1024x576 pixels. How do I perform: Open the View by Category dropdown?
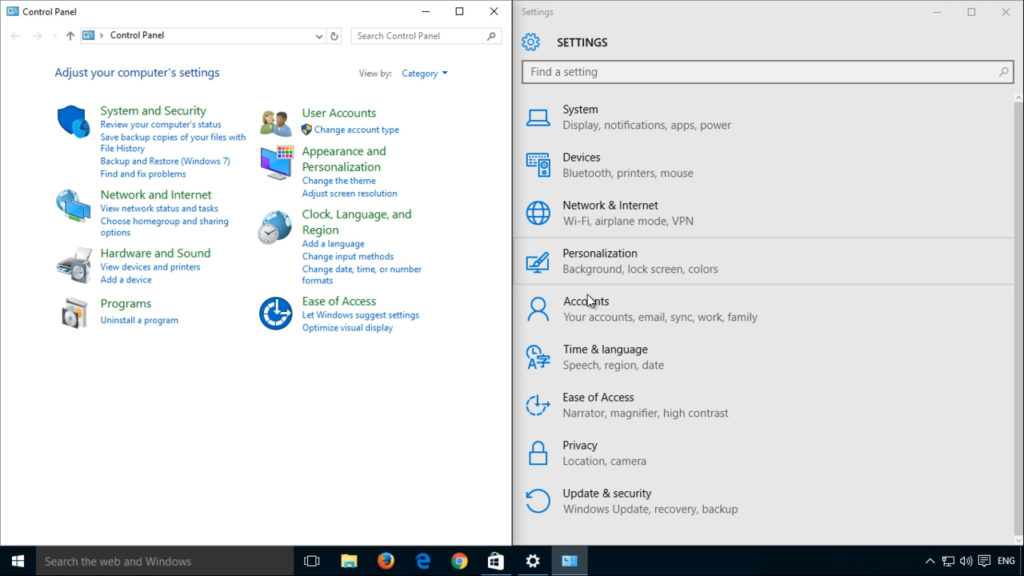tap(424, 73)
